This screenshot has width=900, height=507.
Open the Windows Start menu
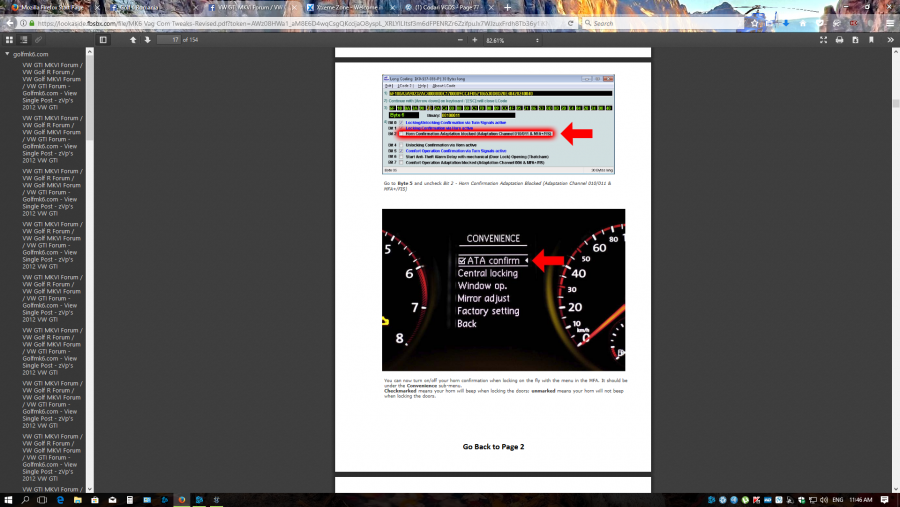point(8,500)
